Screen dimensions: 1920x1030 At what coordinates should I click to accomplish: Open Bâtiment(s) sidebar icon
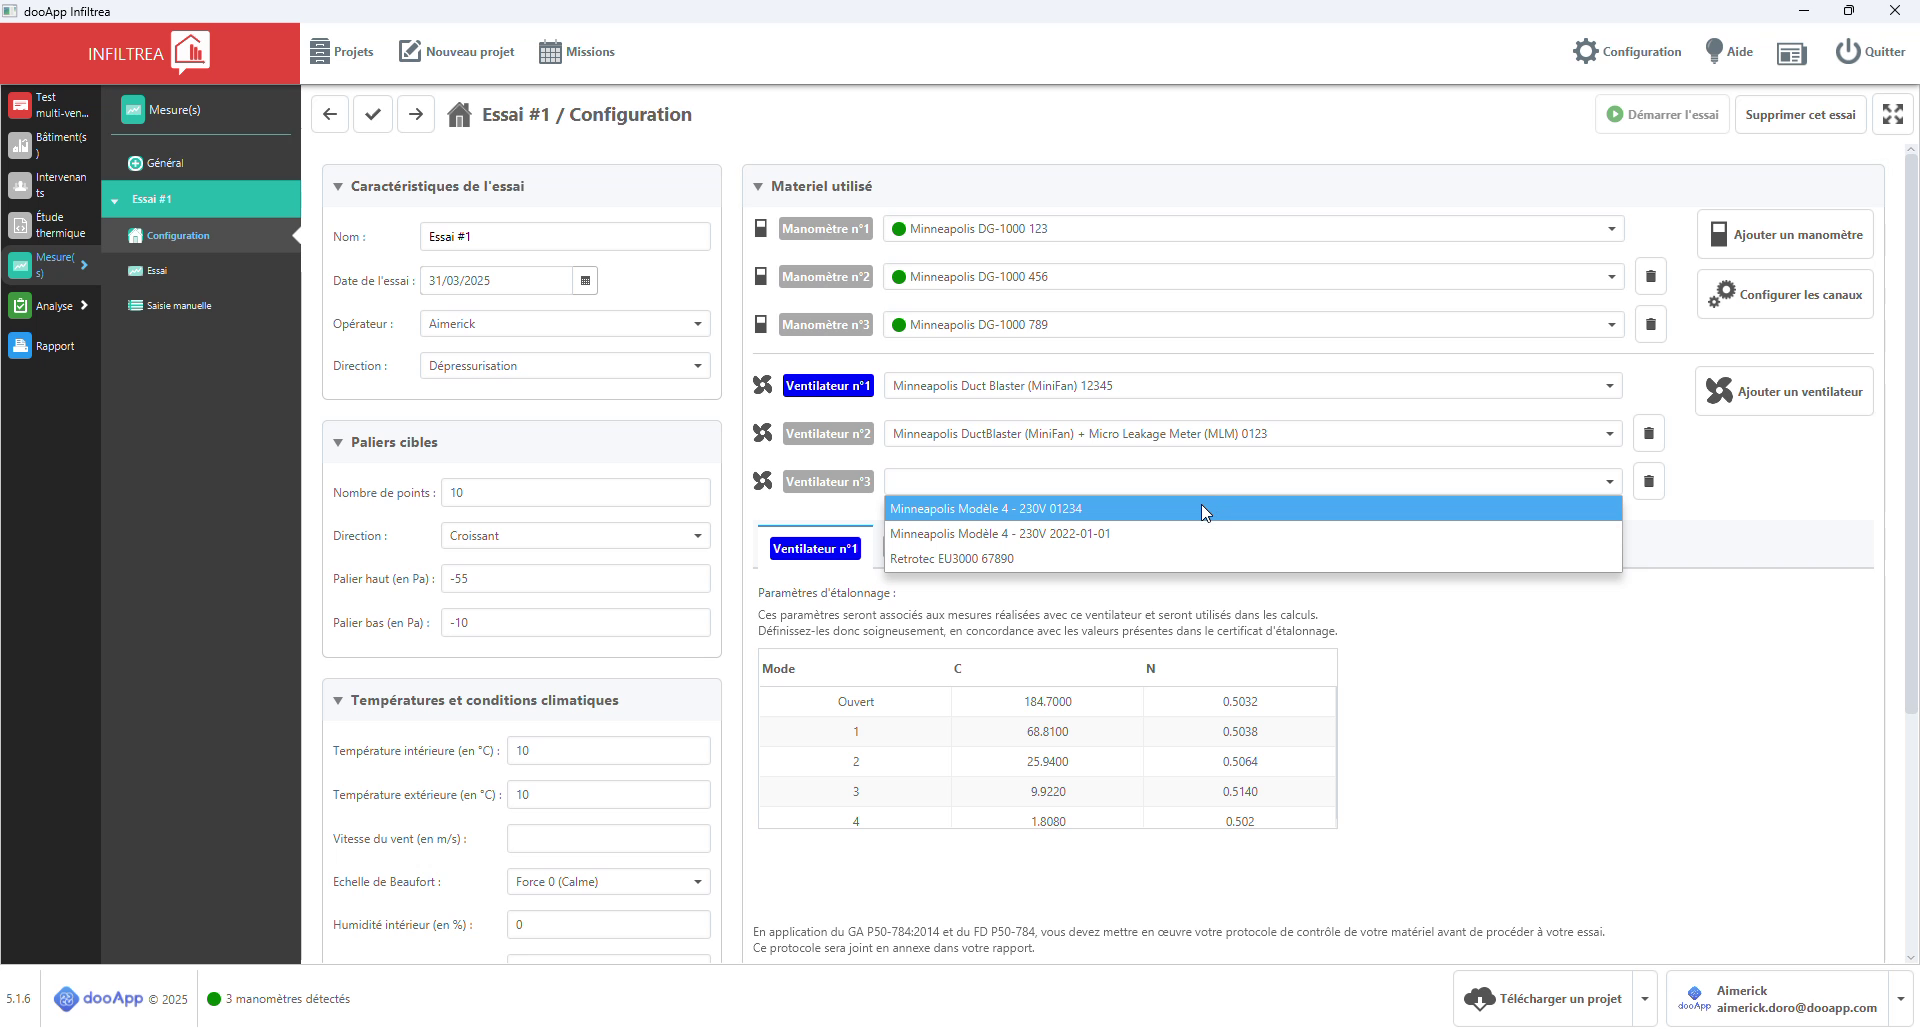[x=20, y=145]
